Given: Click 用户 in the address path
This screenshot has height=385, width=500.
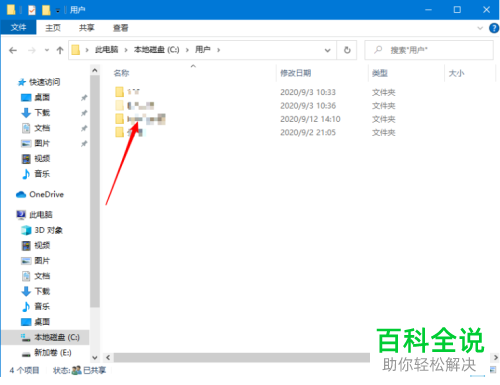Looking at the screenshot, I should 203,50.
